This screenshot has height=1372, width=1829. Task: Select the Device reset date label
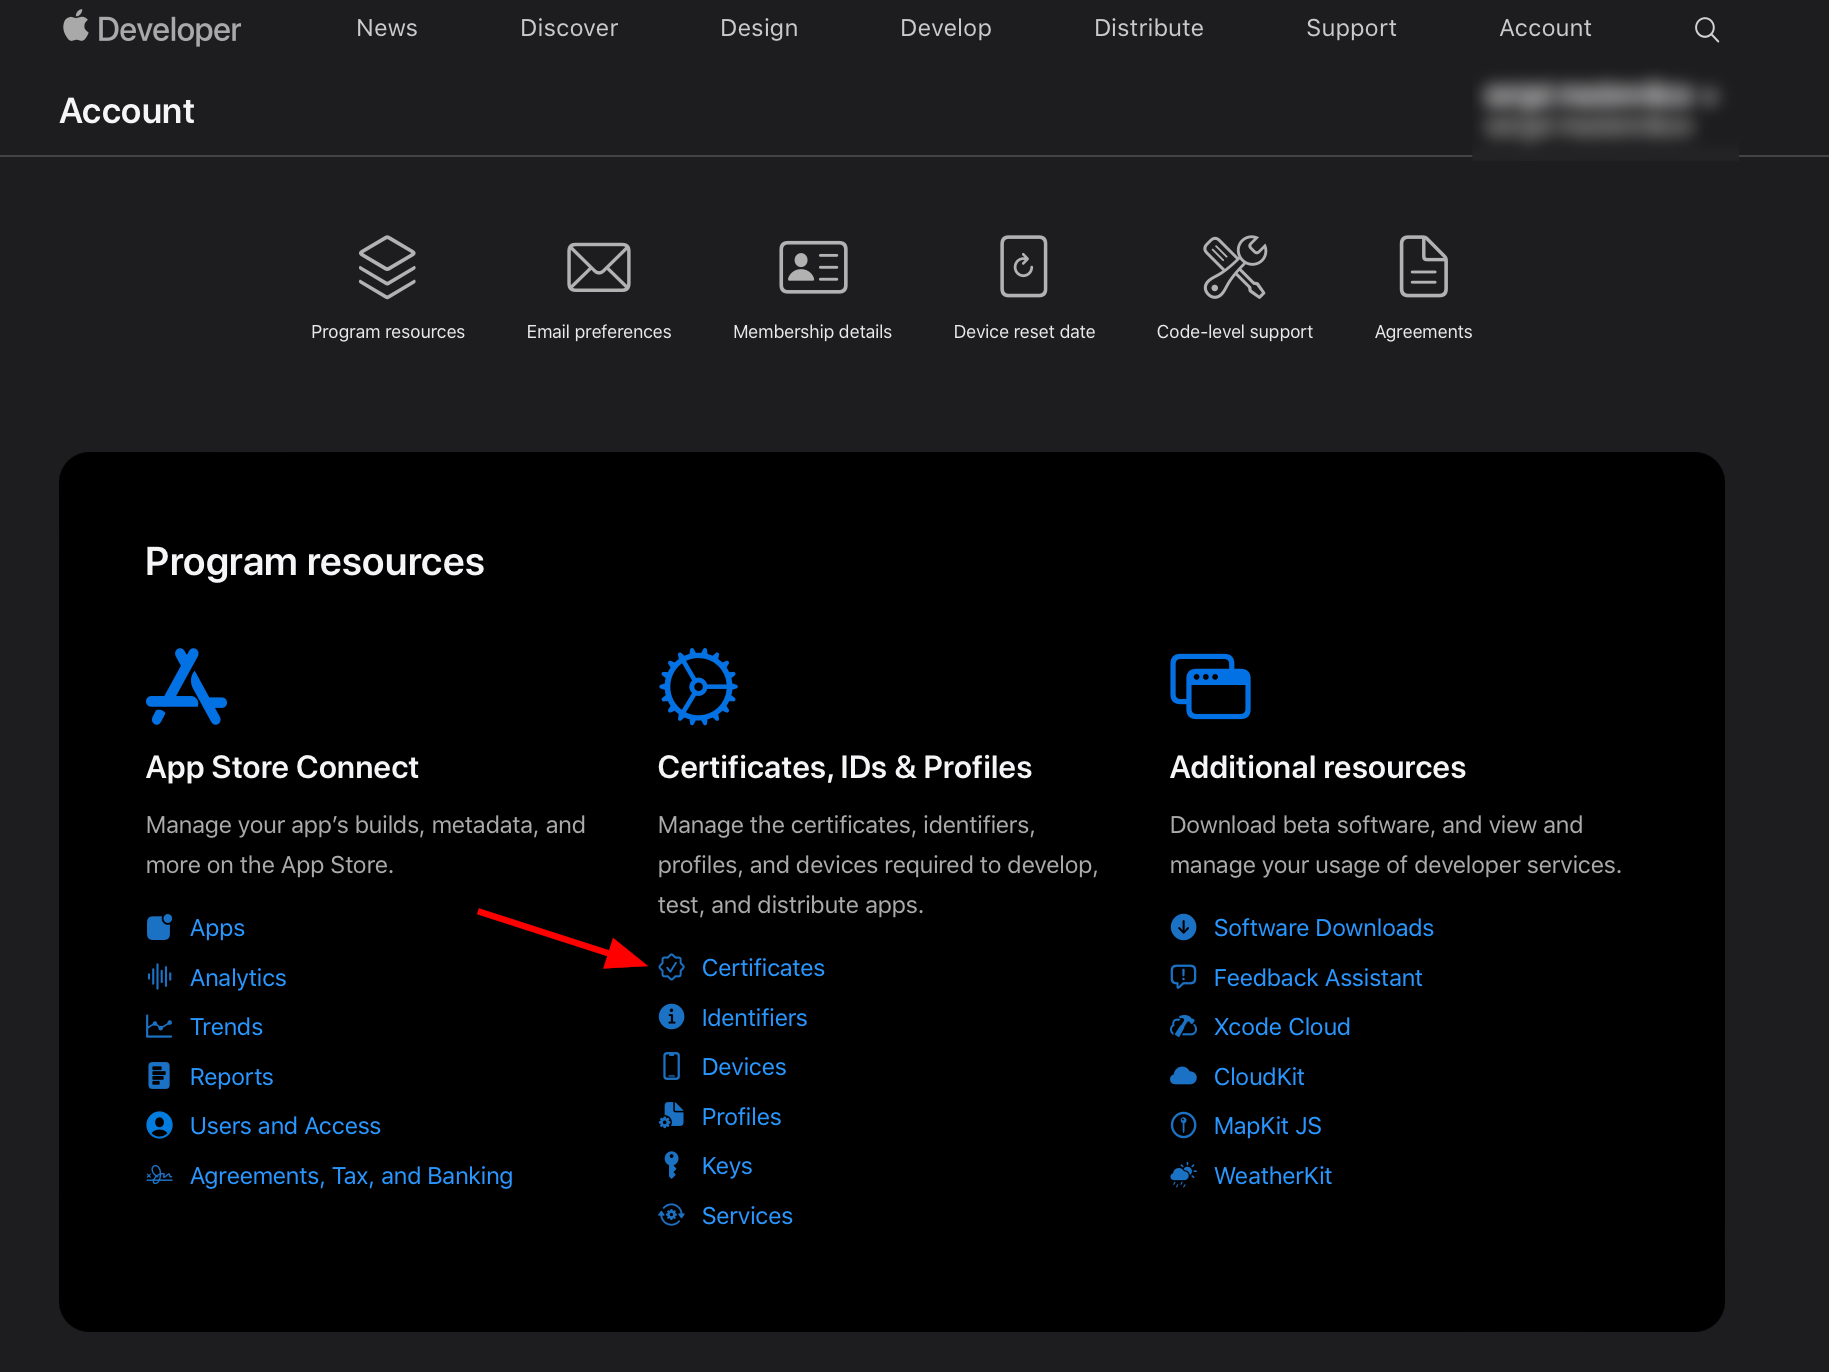coord(1024,332)
